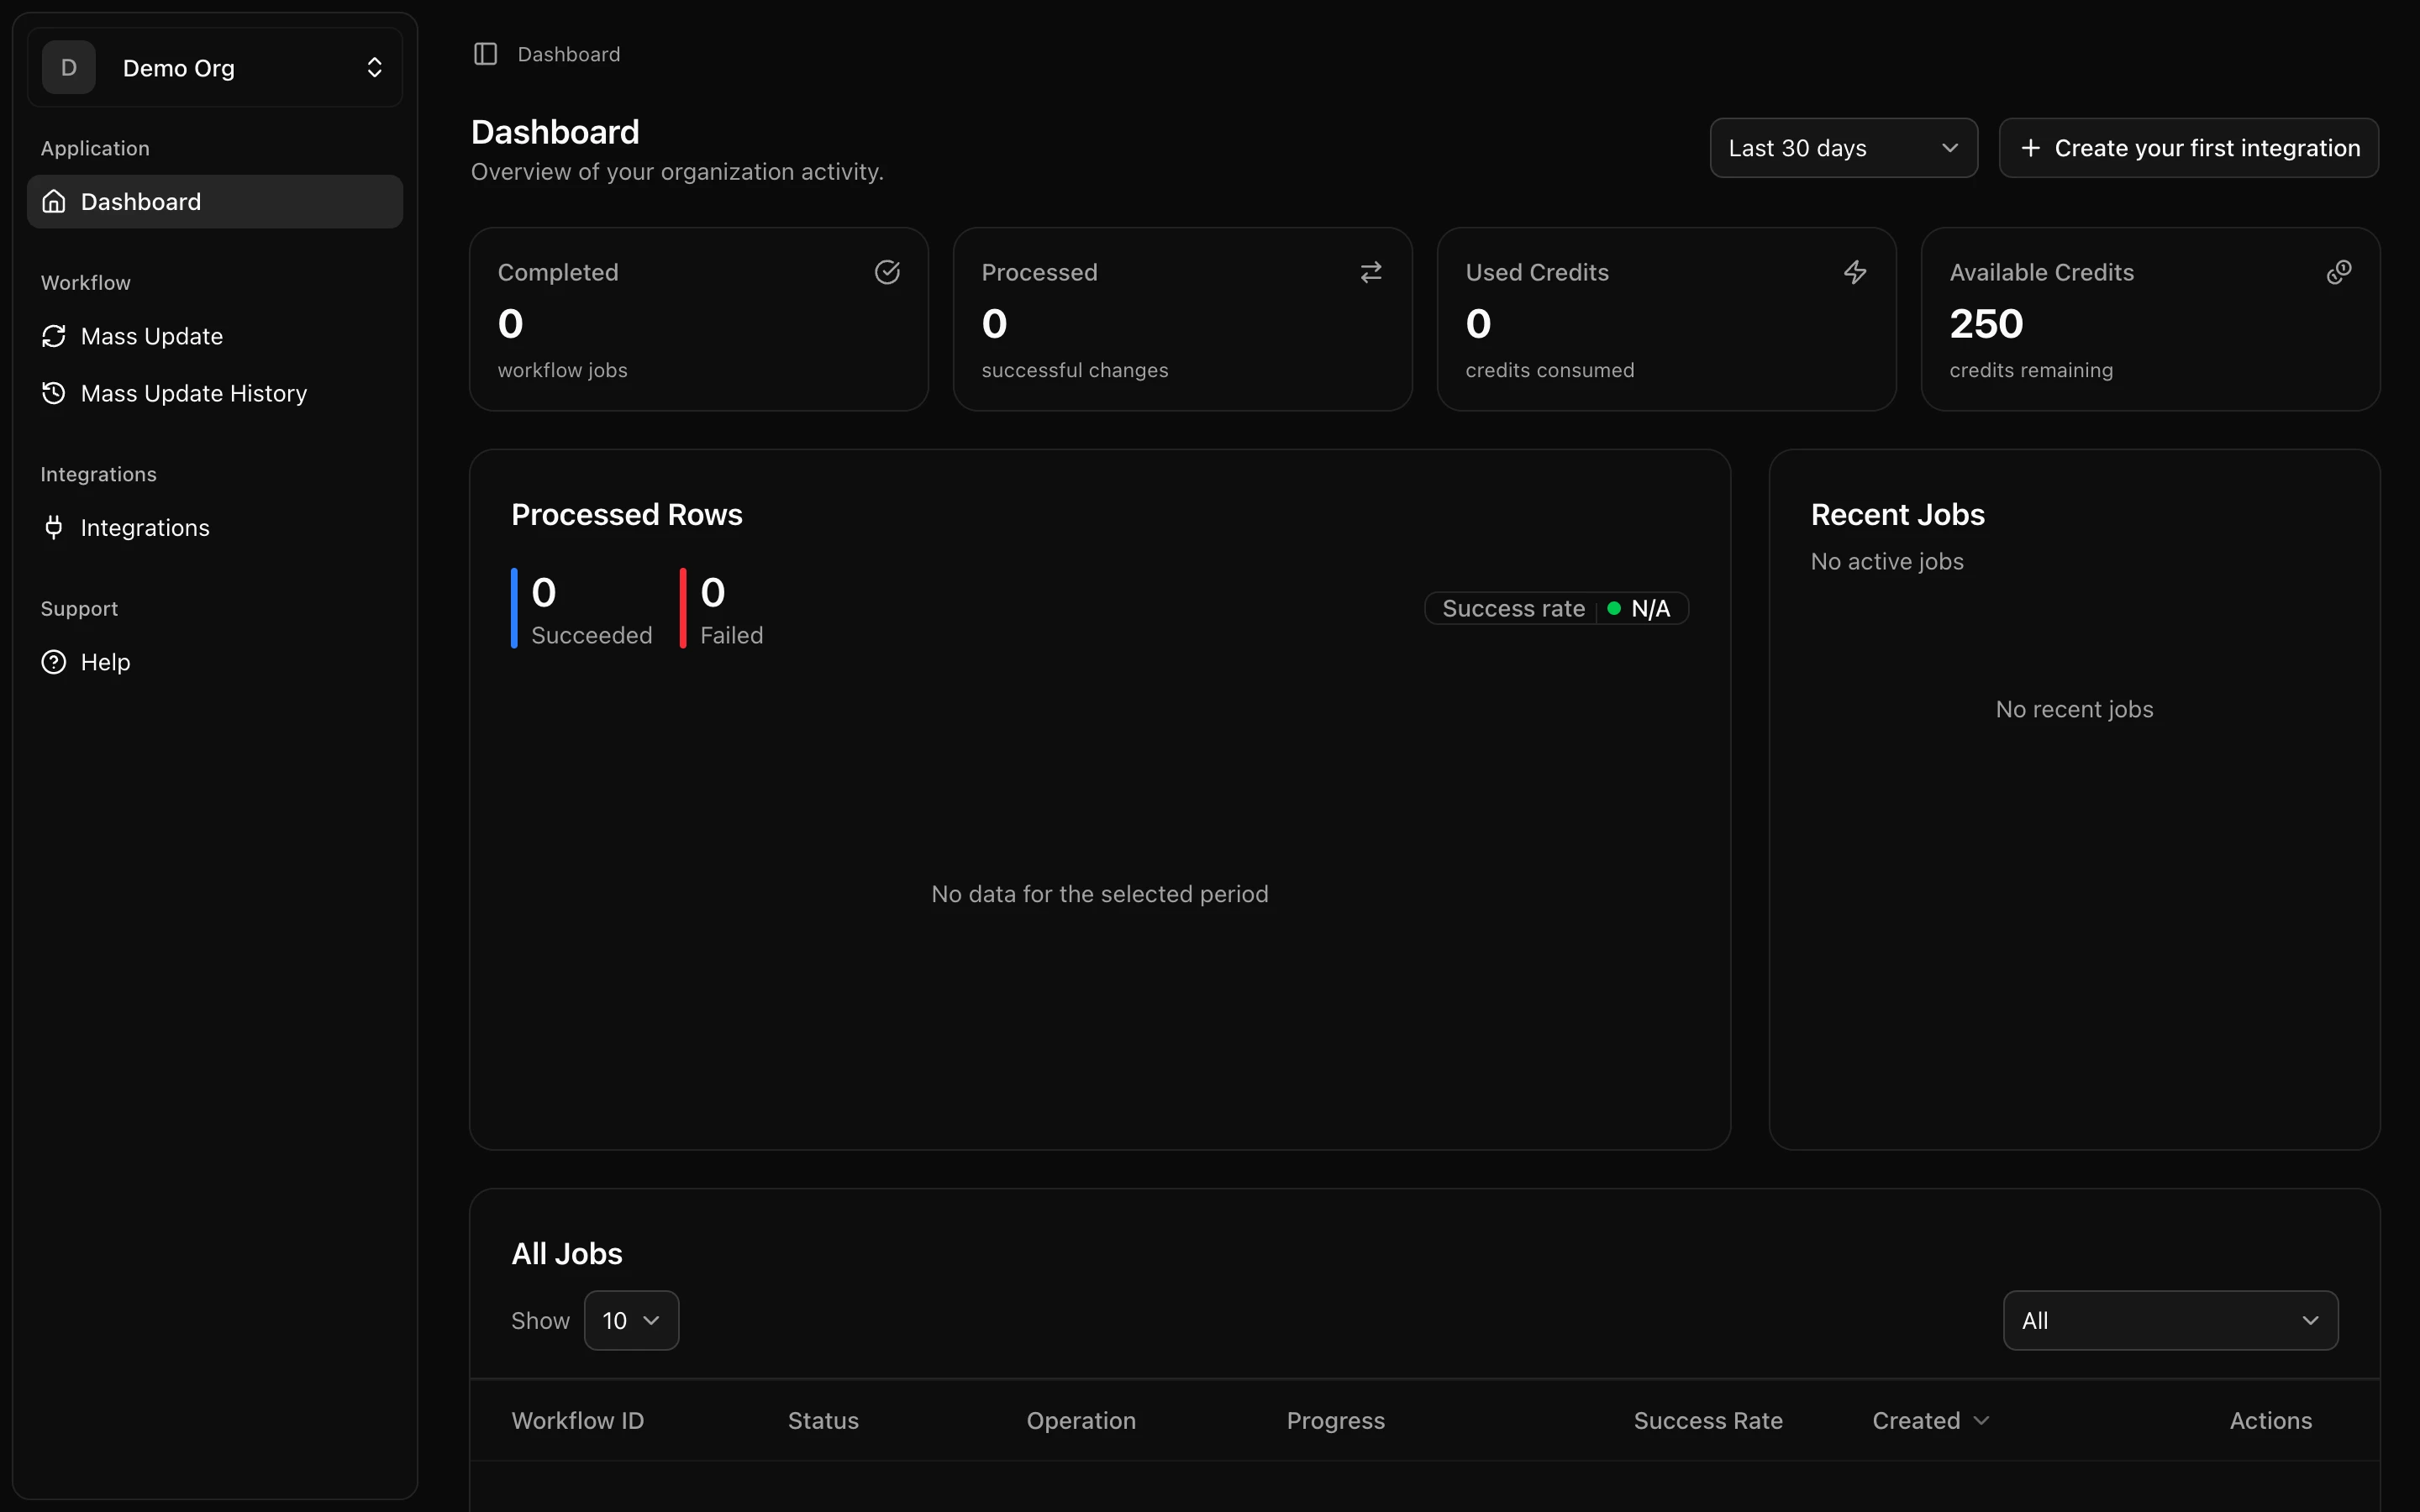The height and width of the screenshot is (1512, 2420).
Task: Click the Help question mark icon
Action: (x=53, y=661)
